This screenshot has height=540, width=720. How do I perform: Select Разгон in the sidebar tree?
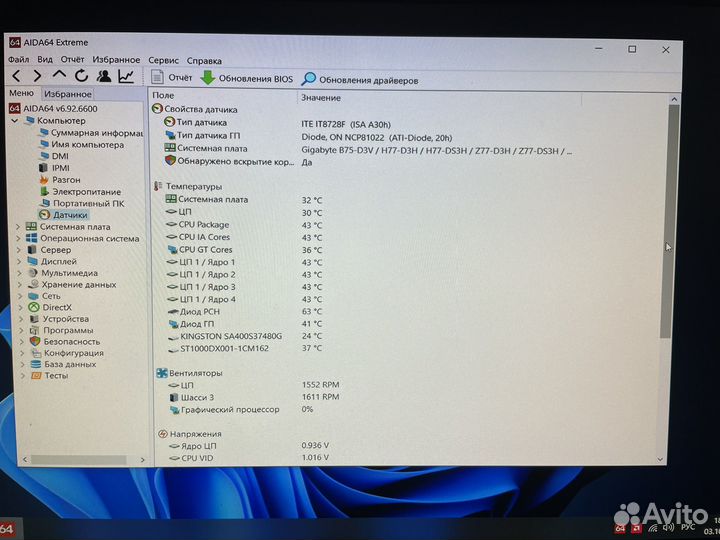[66, 180]
